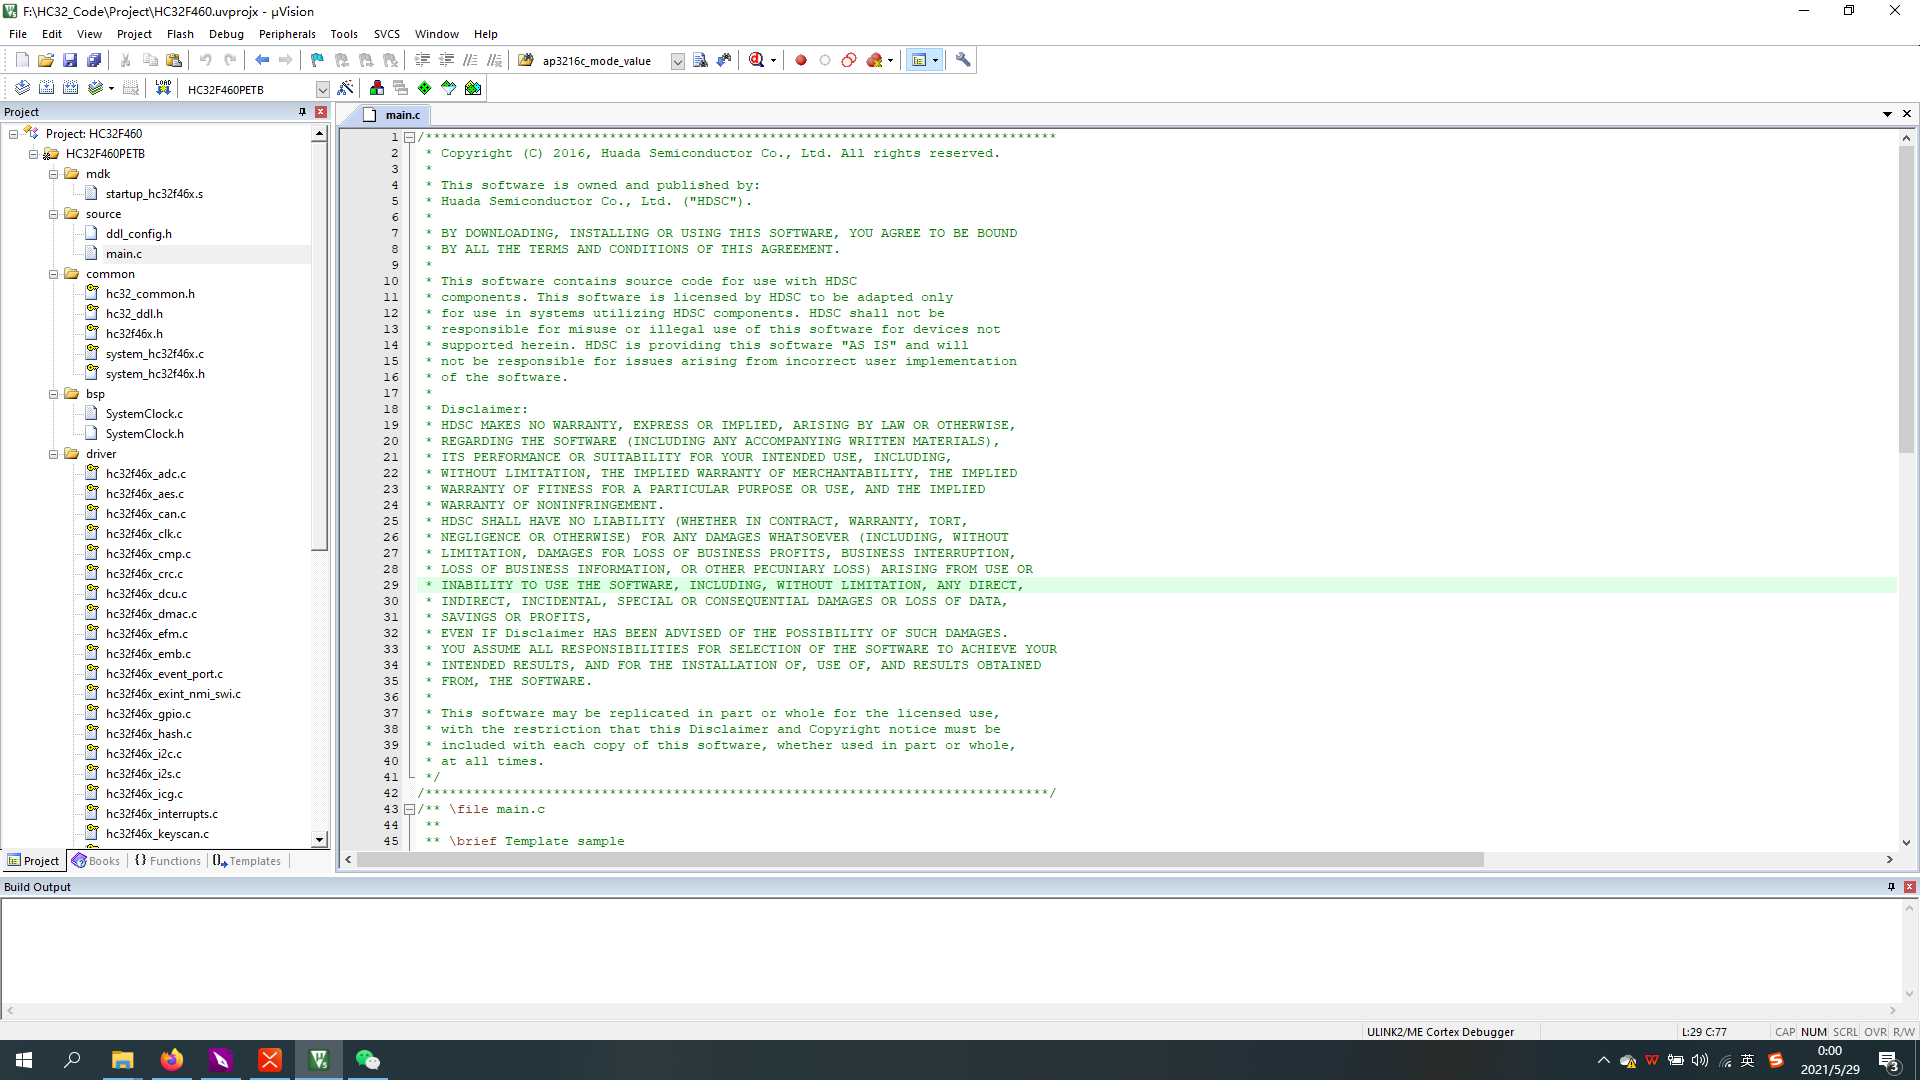Collapse the comment block at line 1
Viewport: 1920px width, 1080px height.
(x=409, y=137)
